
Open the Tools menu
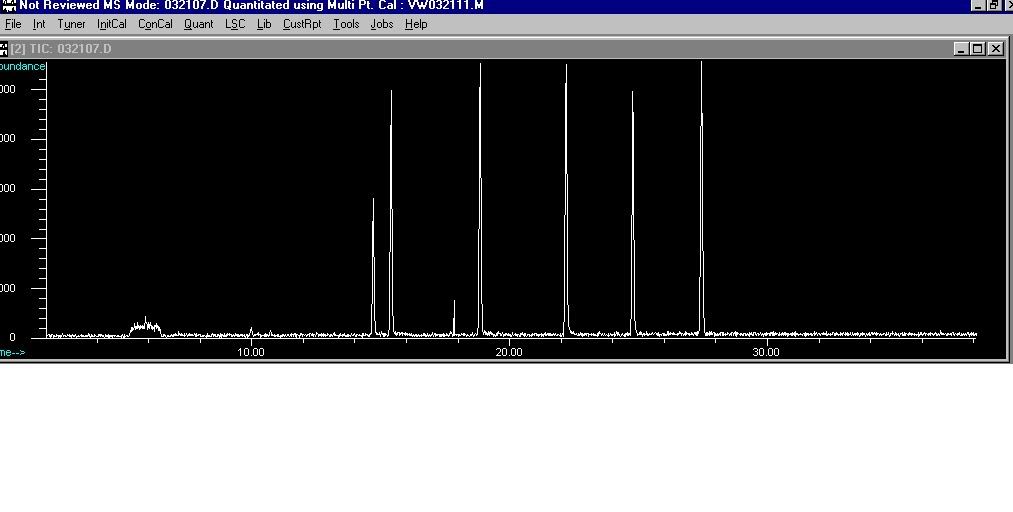tap(346, 24)
